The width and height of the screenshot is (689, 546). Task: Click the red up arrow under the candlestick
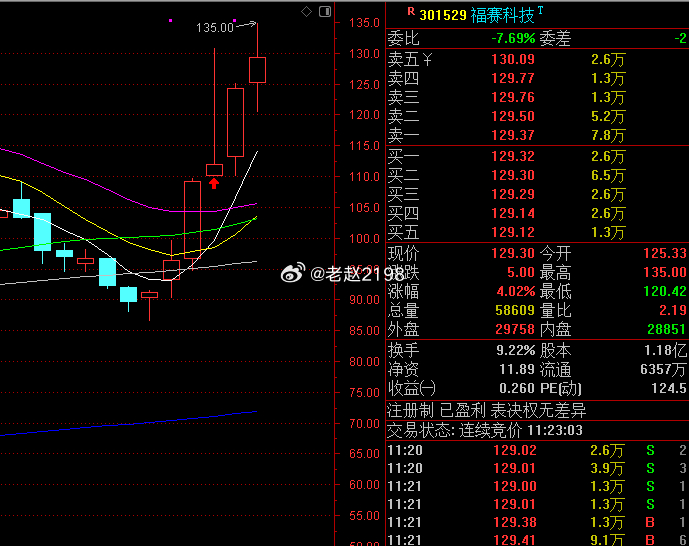pyautogui.click(x=214, y=183)
